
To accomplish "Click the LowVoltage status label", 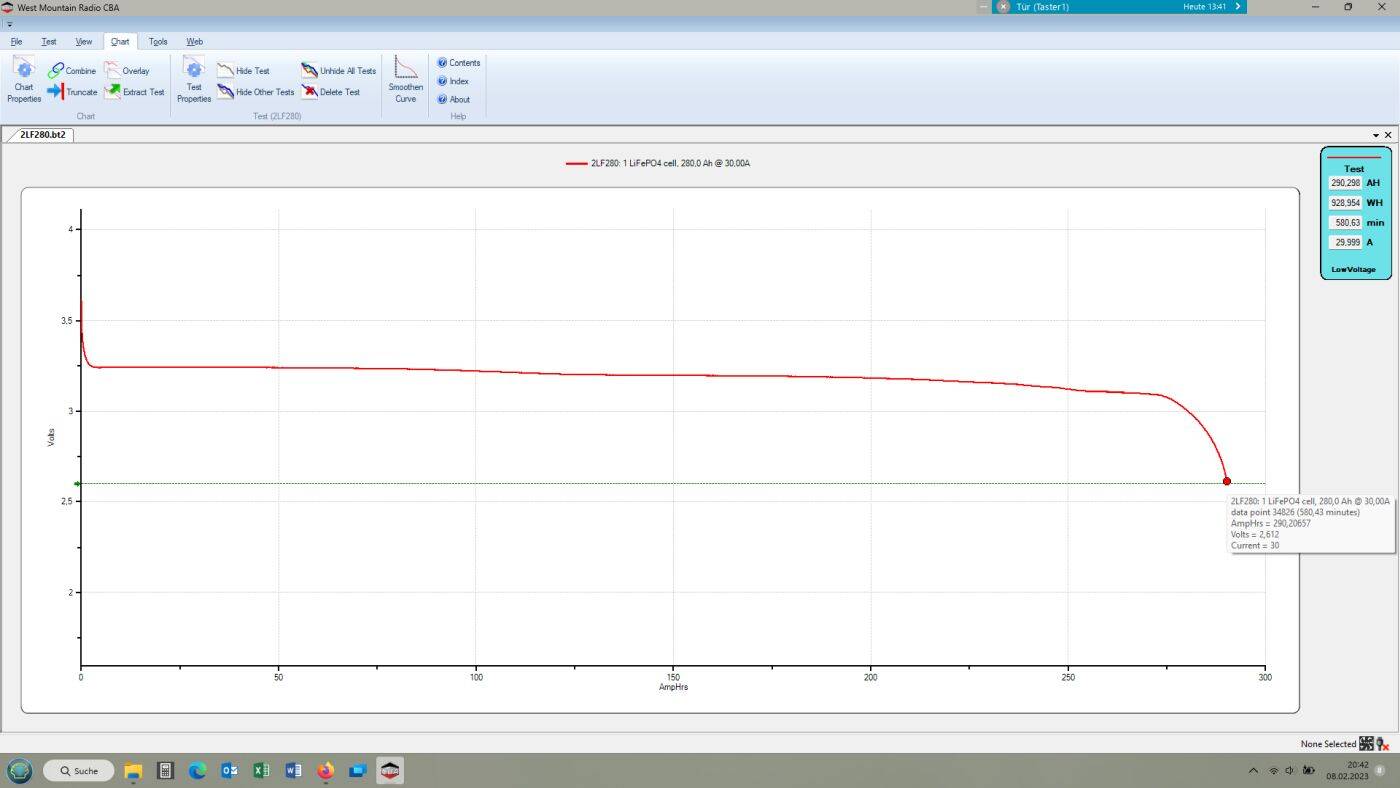I will [1353, 269].
